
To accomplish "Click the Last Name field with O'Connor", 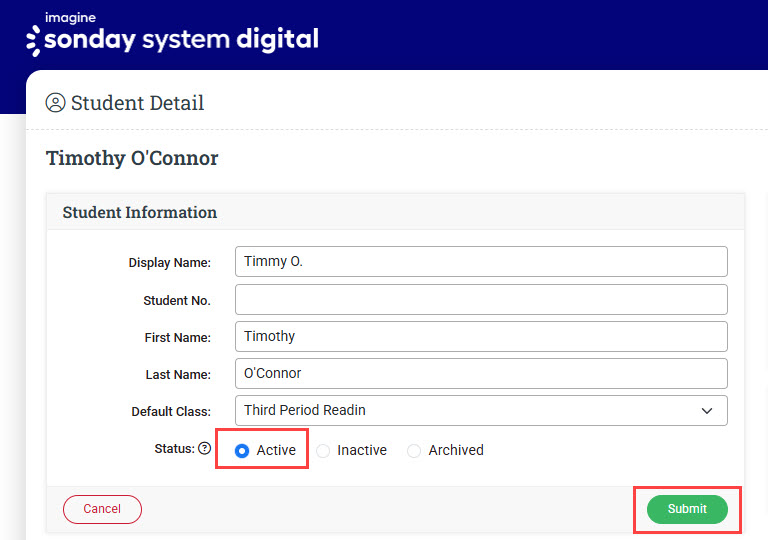I will 480,373.
